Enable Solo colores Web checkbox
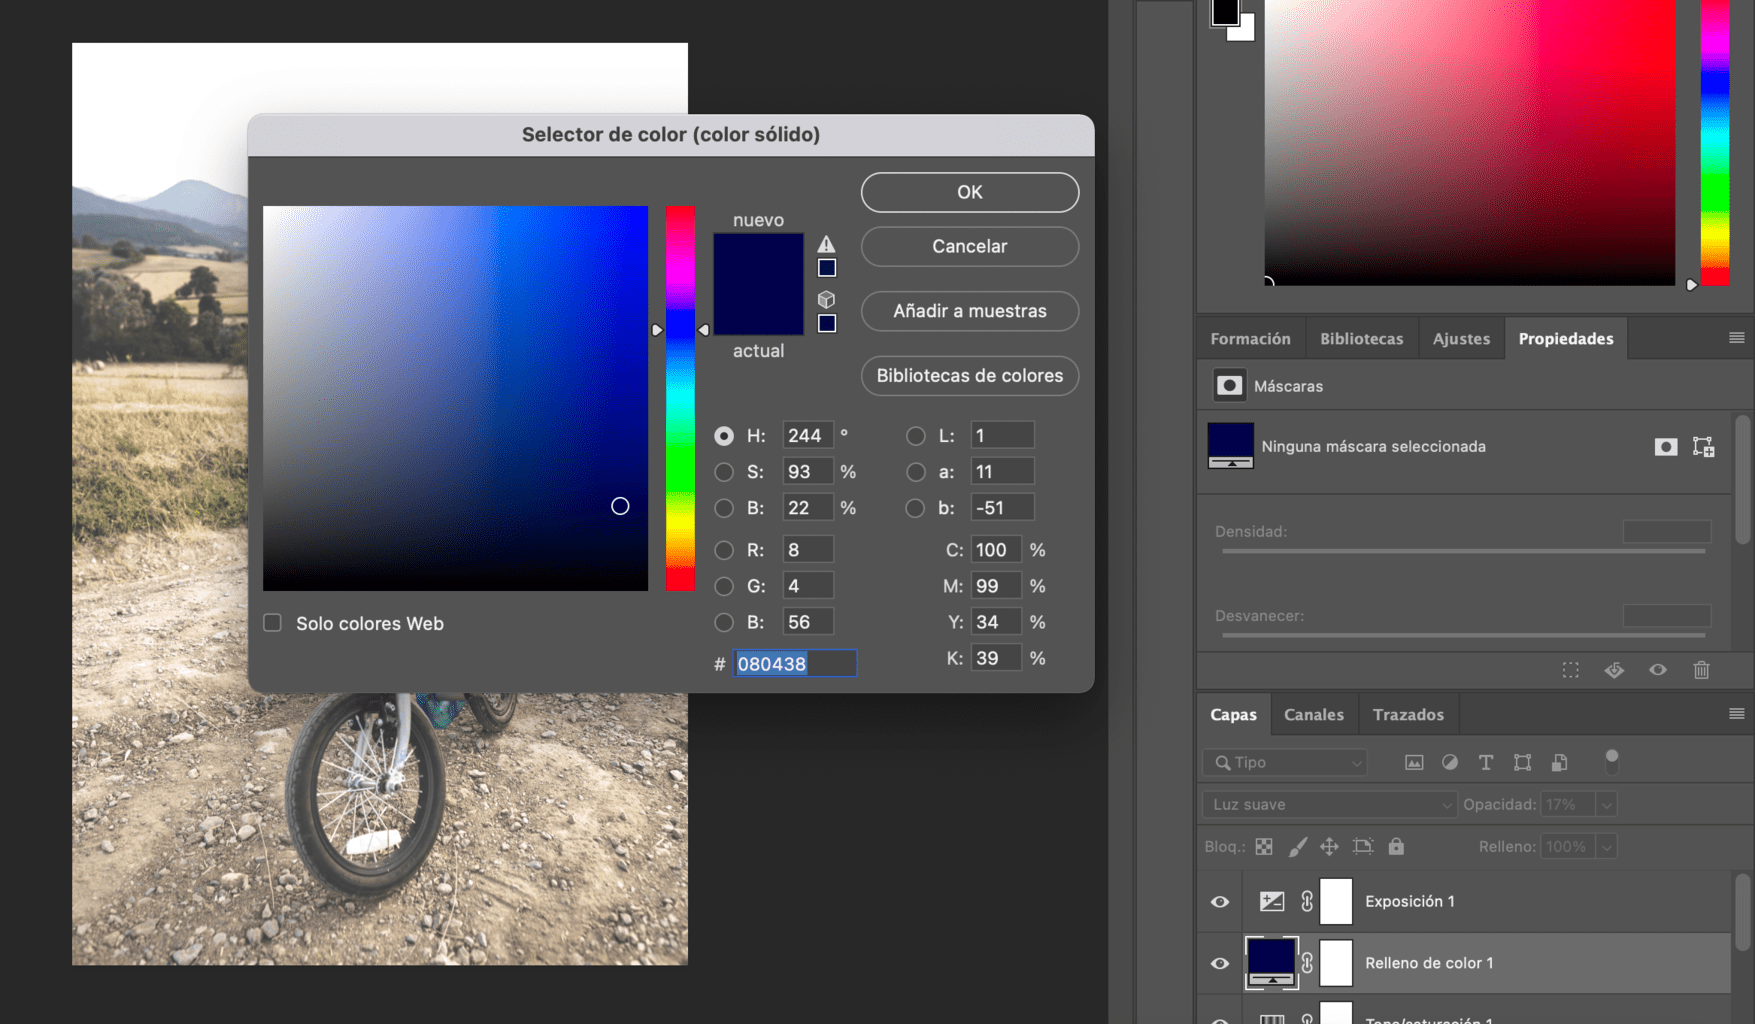This screenshot has height=1024, width=1755. point(272,623)
